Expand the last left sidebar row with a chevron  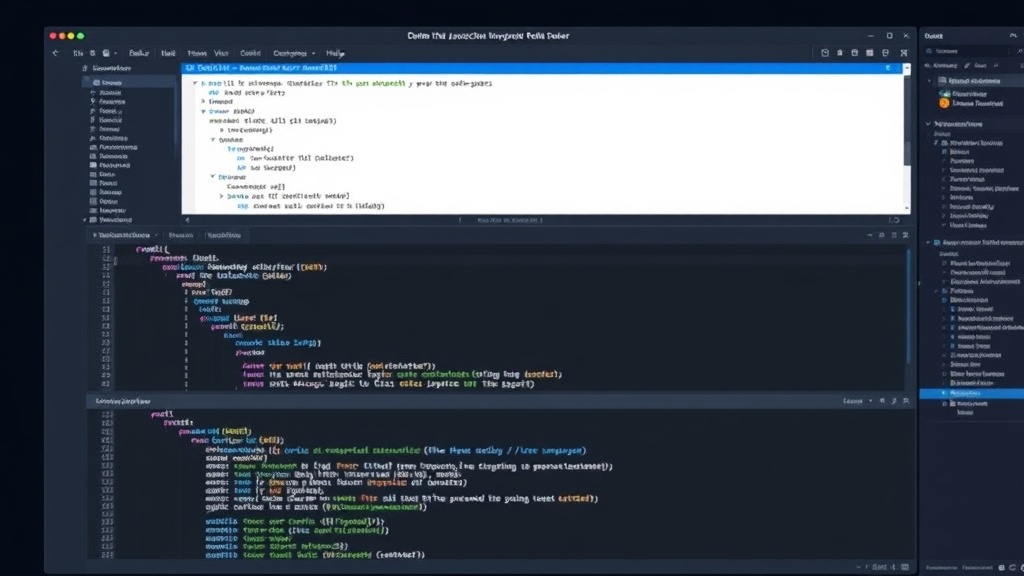point(85,220)
